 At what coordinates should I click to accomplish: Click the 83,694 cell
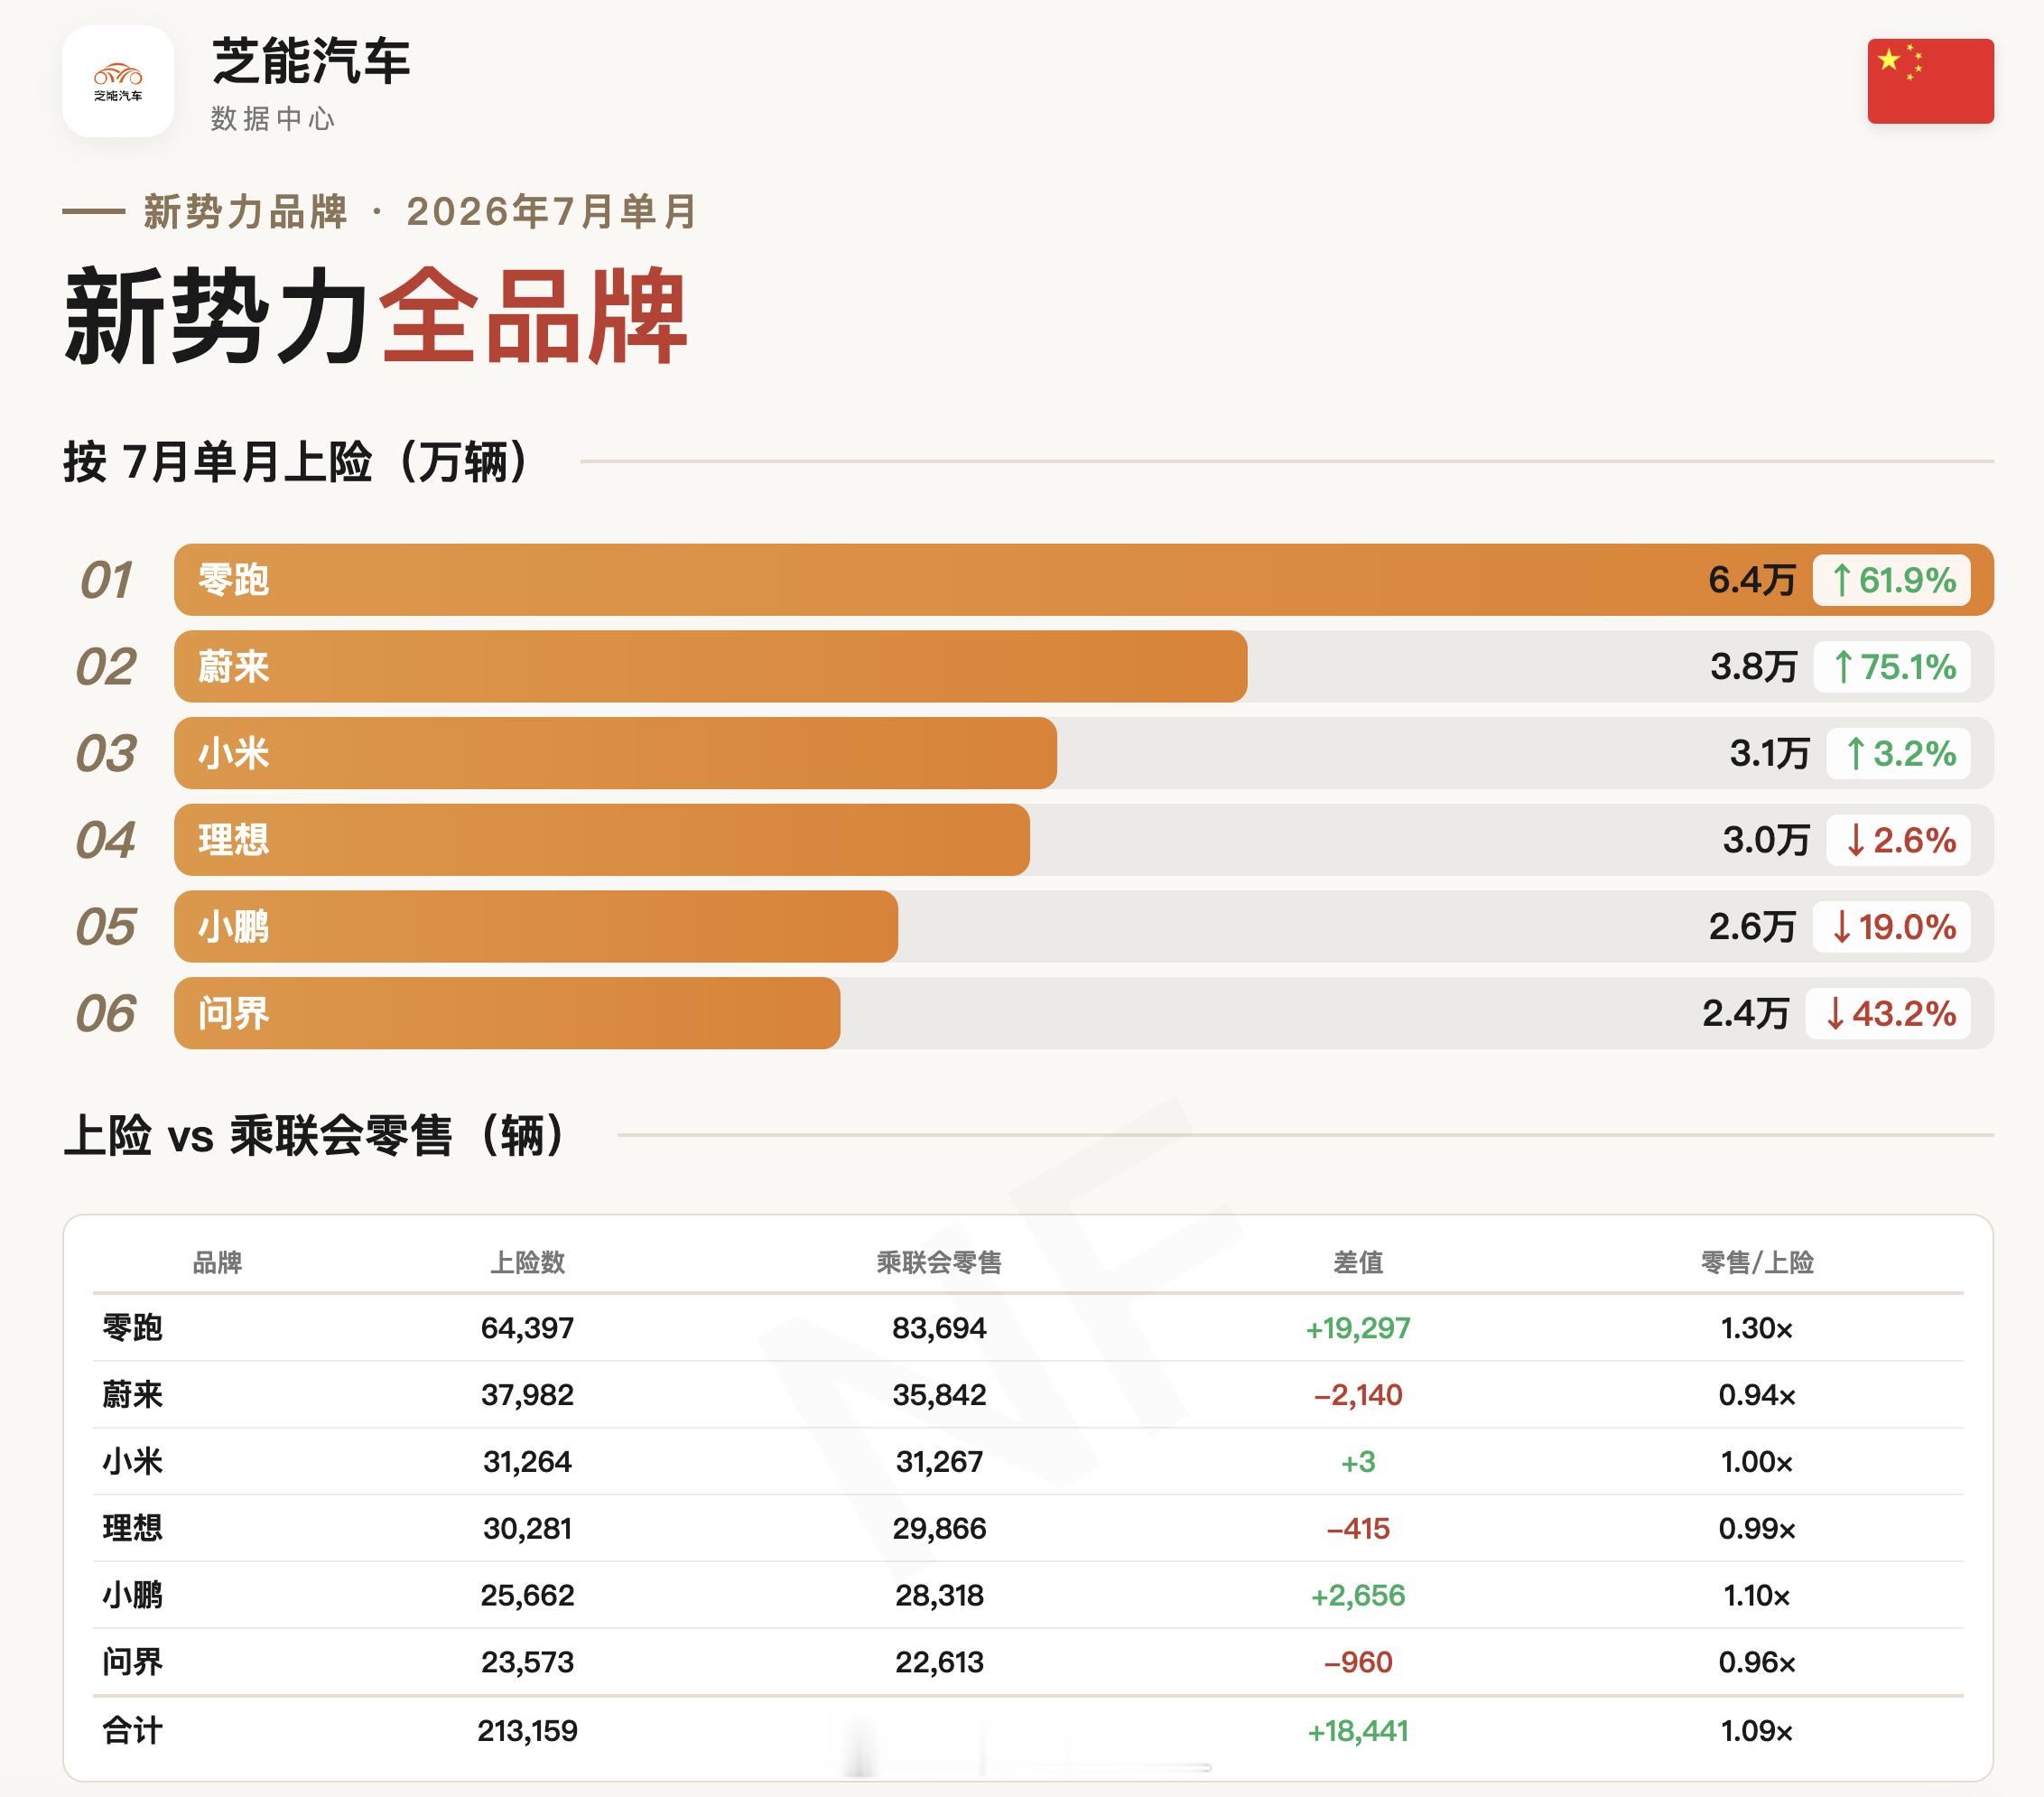coord(939,1328)
